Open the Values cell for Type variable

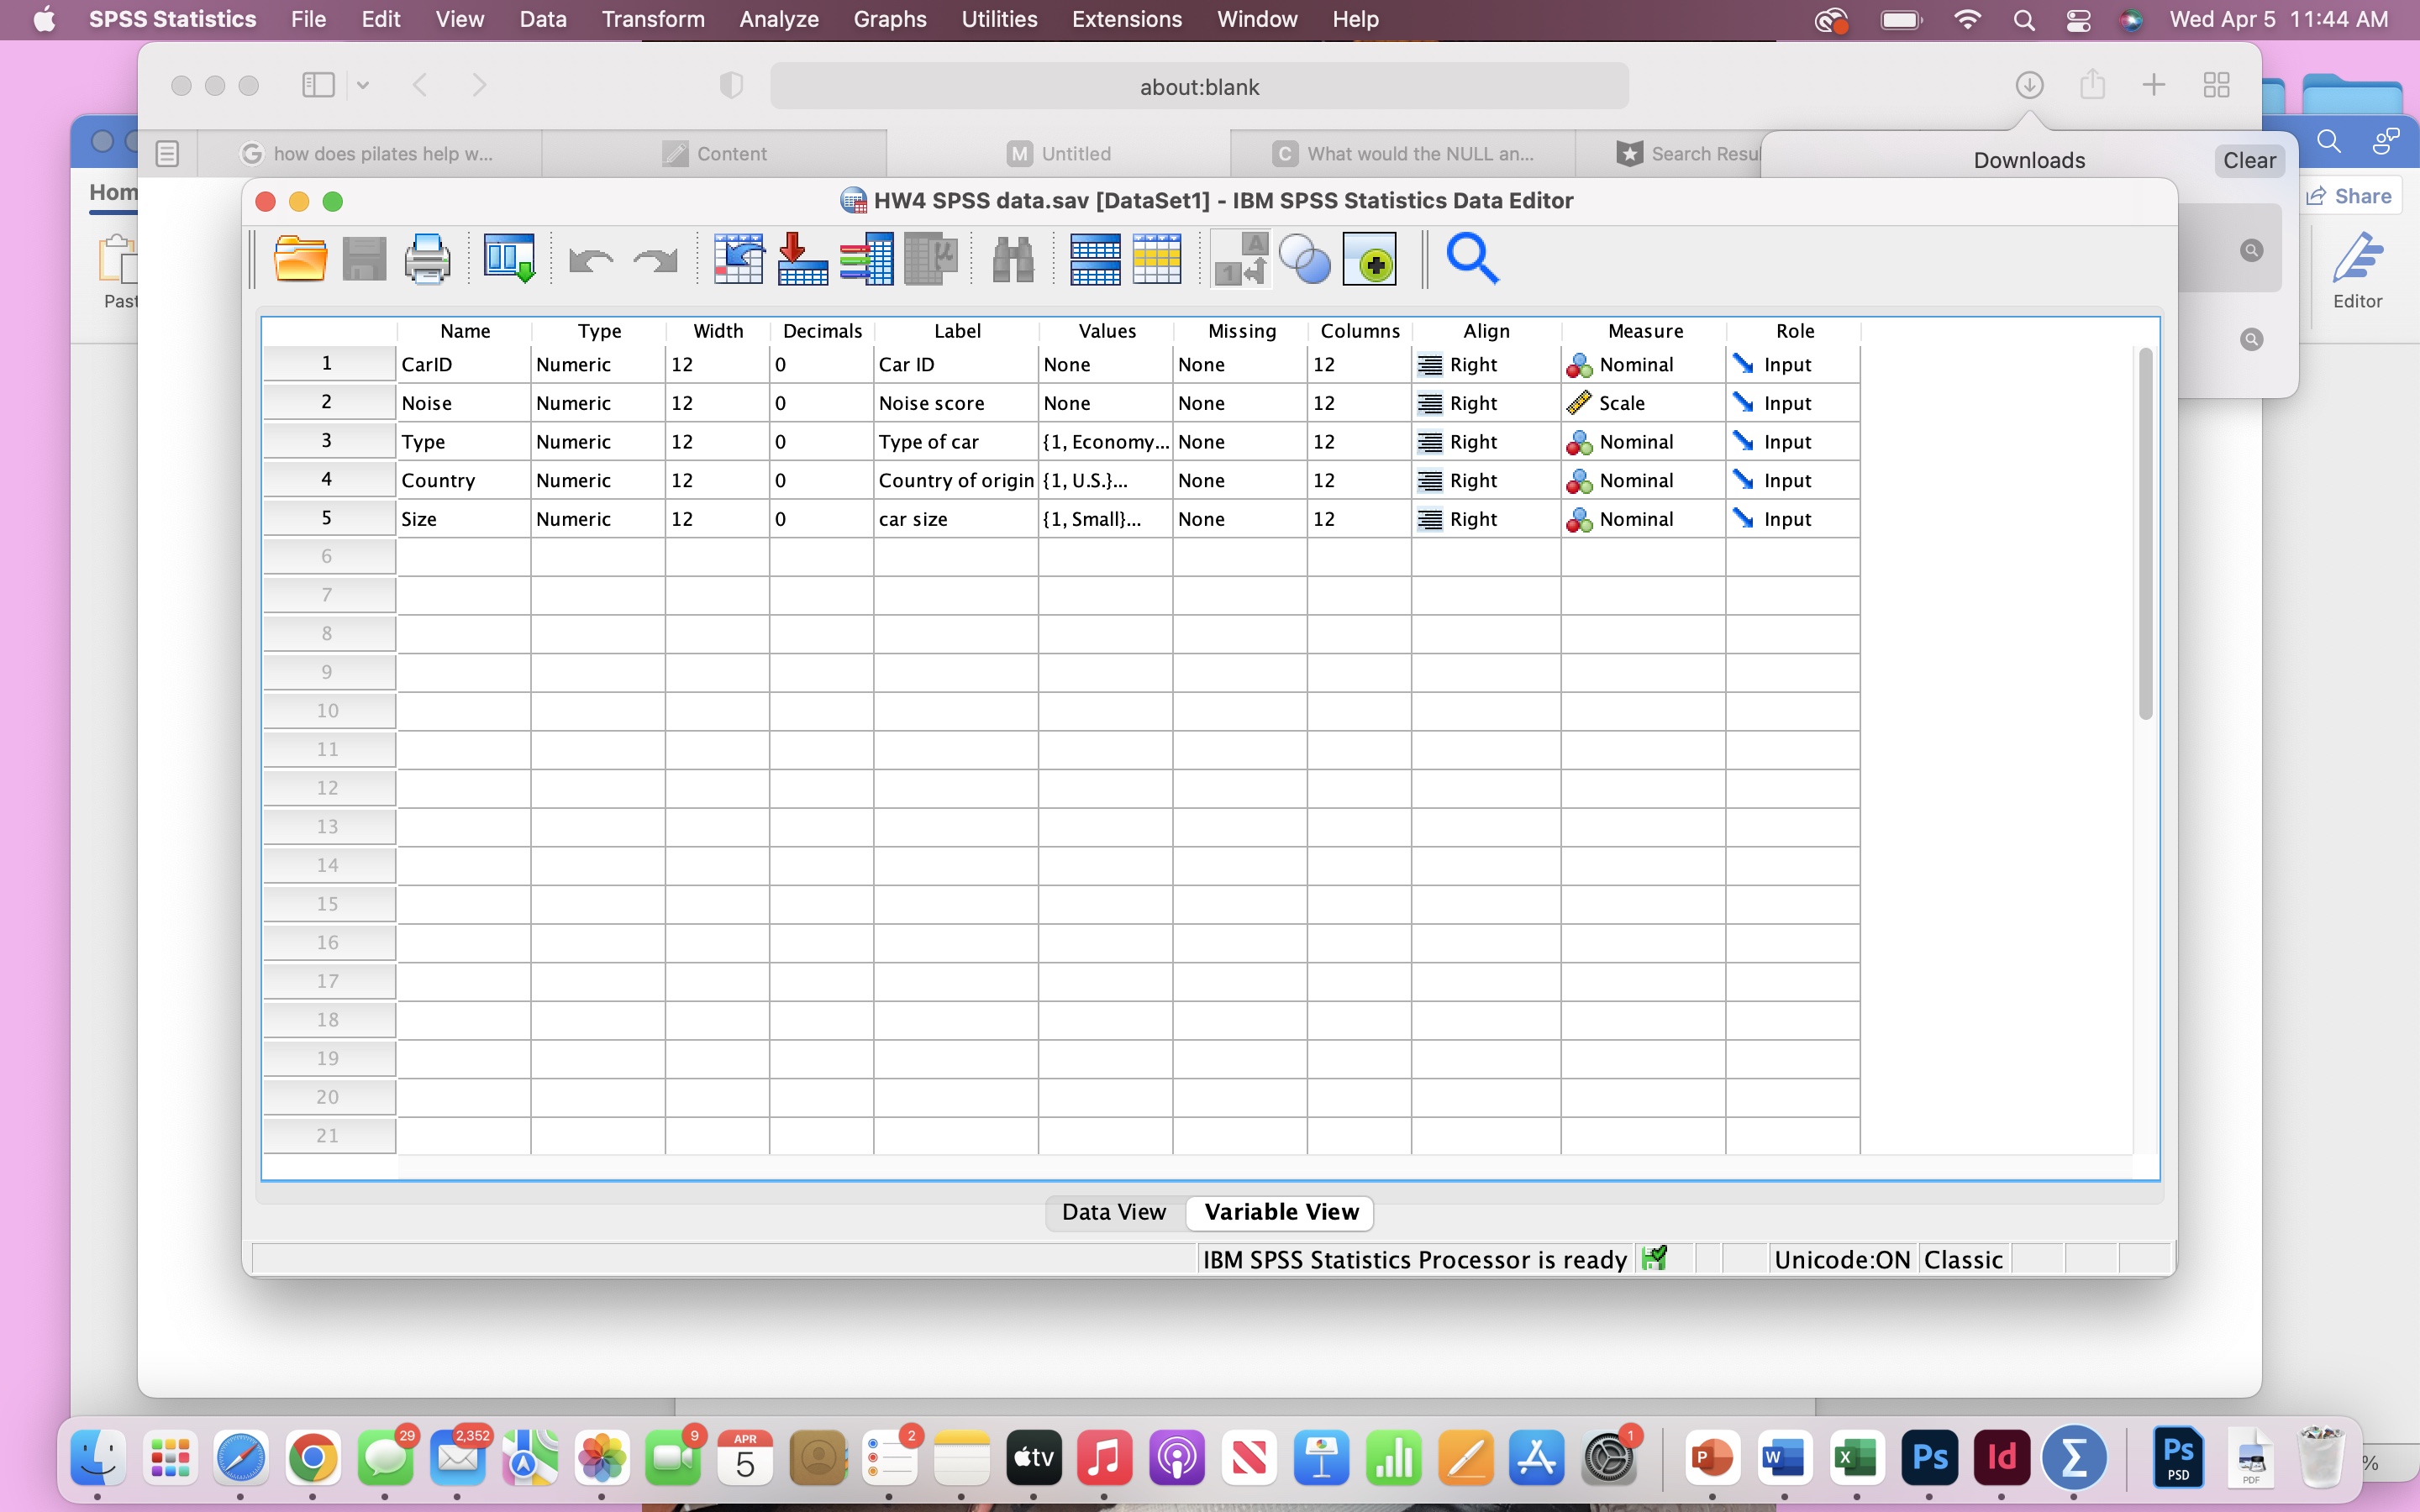[x=1104, y=442]
